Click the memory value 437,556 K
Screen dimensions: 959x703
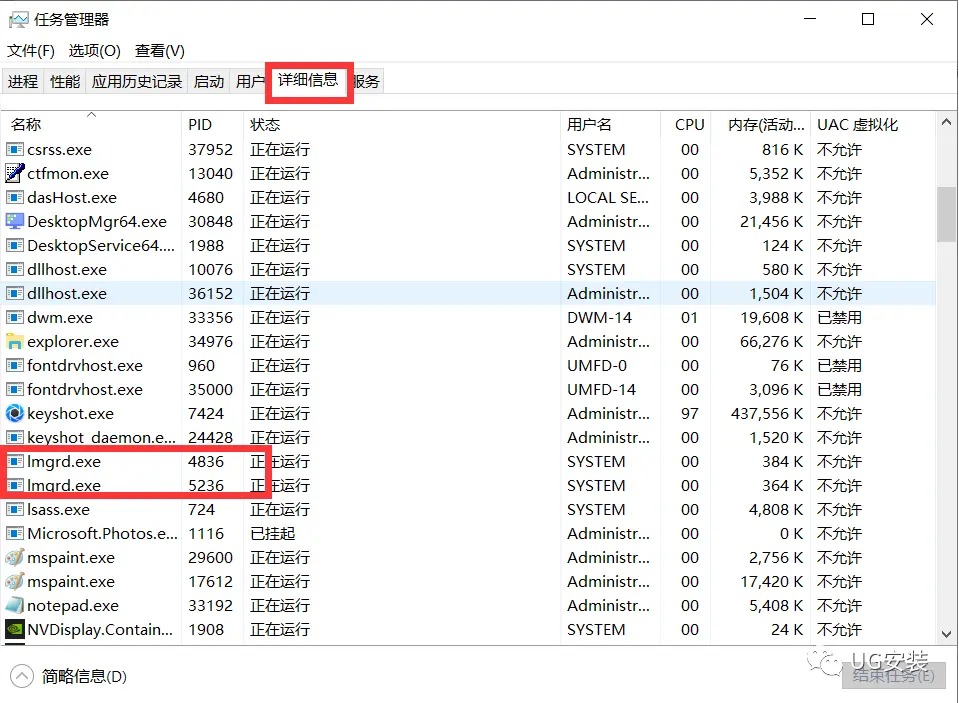click(x=766, y=414)
